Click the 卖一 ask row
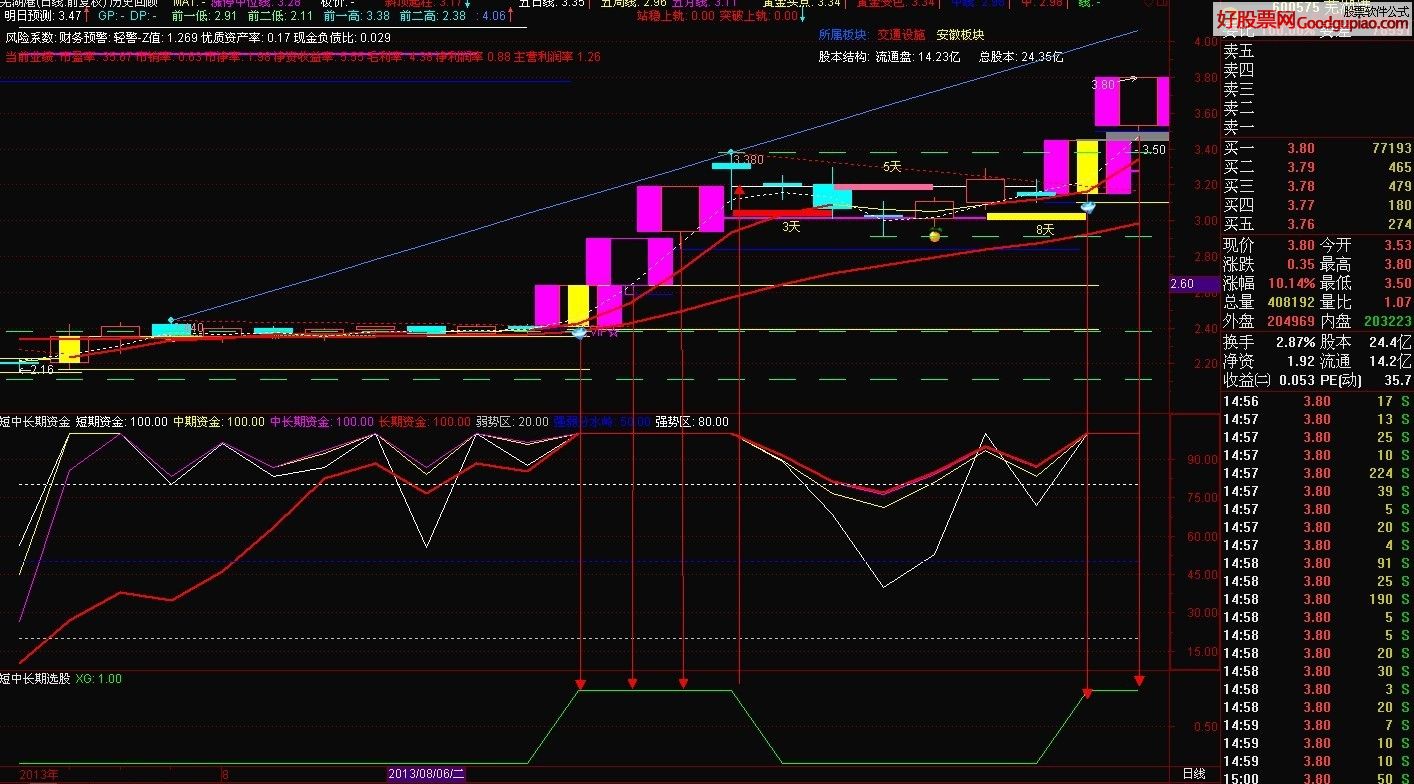This screenshot has width=1414, height=784. (1318, 128)
